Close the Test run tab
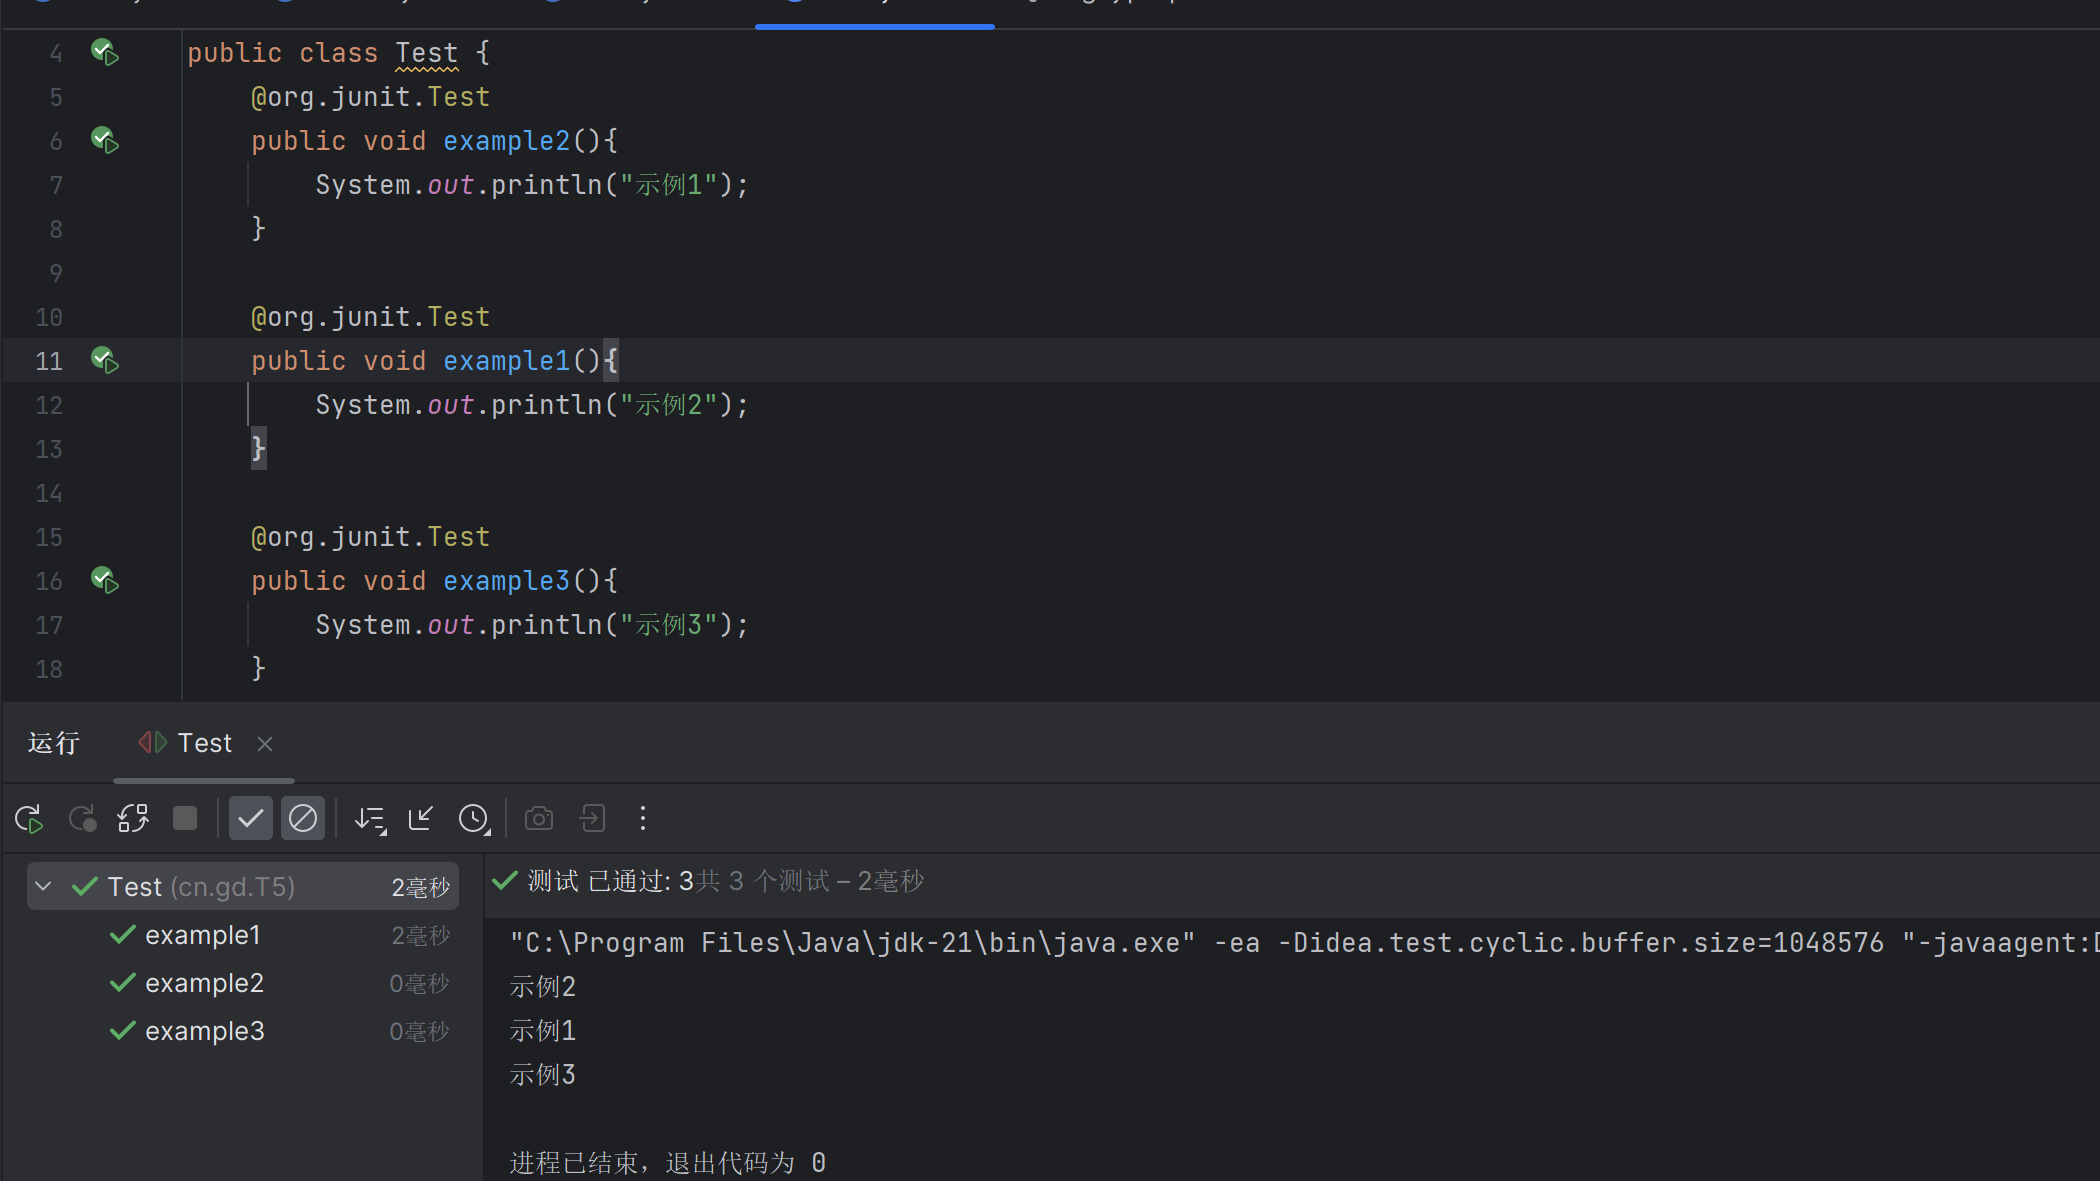Screen dimensions: 2100x1181 tap(265, 744)
